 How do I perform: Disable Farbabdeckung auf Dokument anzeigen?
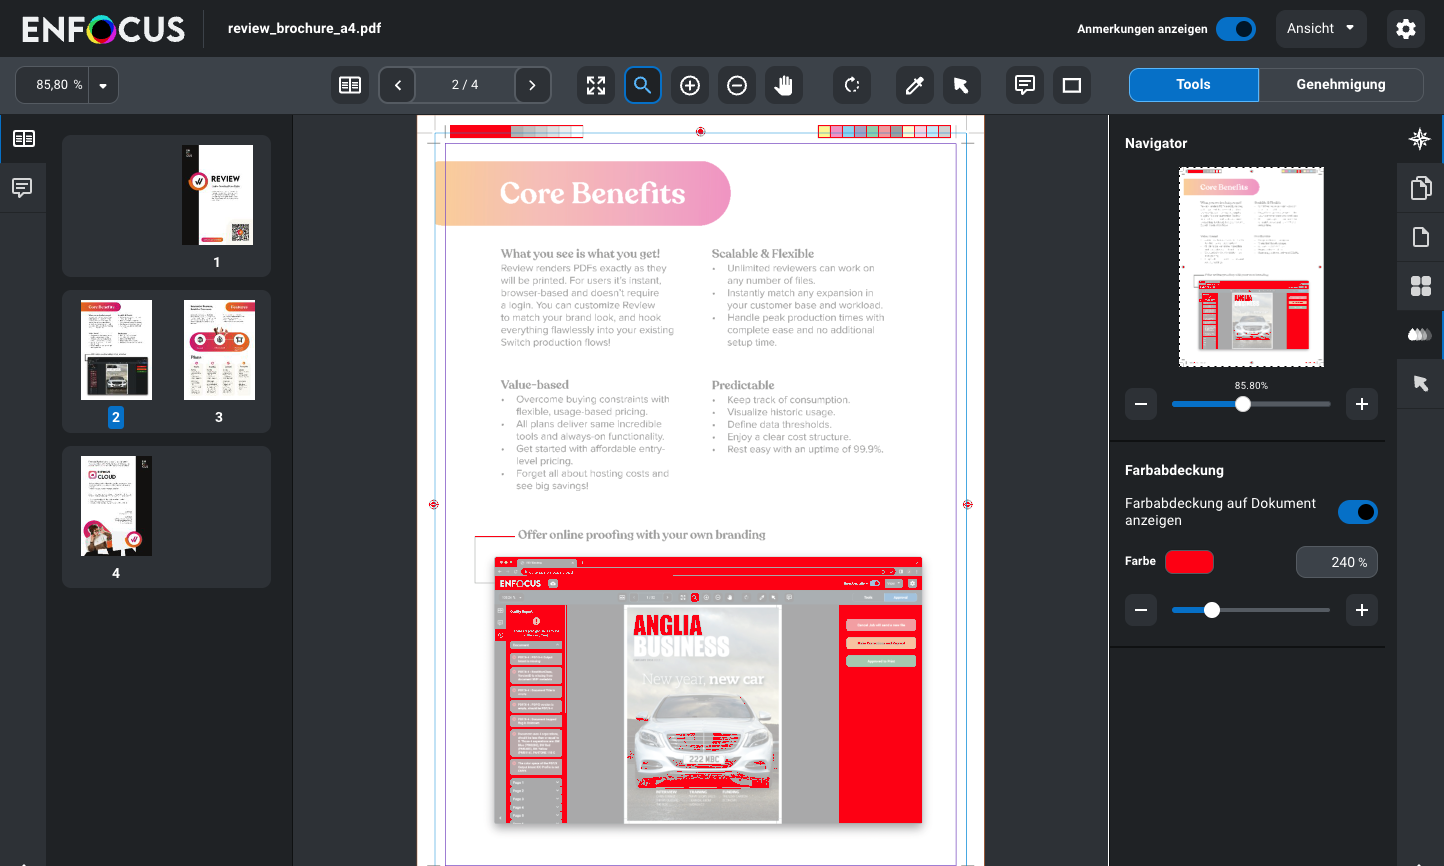[1357, 512]
